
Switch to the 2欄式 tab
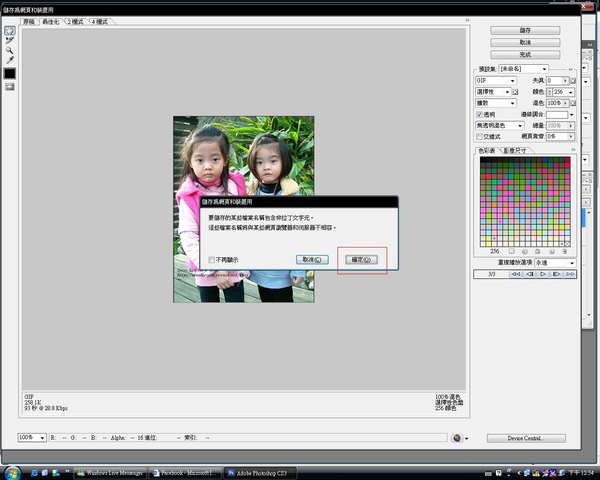[x=75, y=22]
